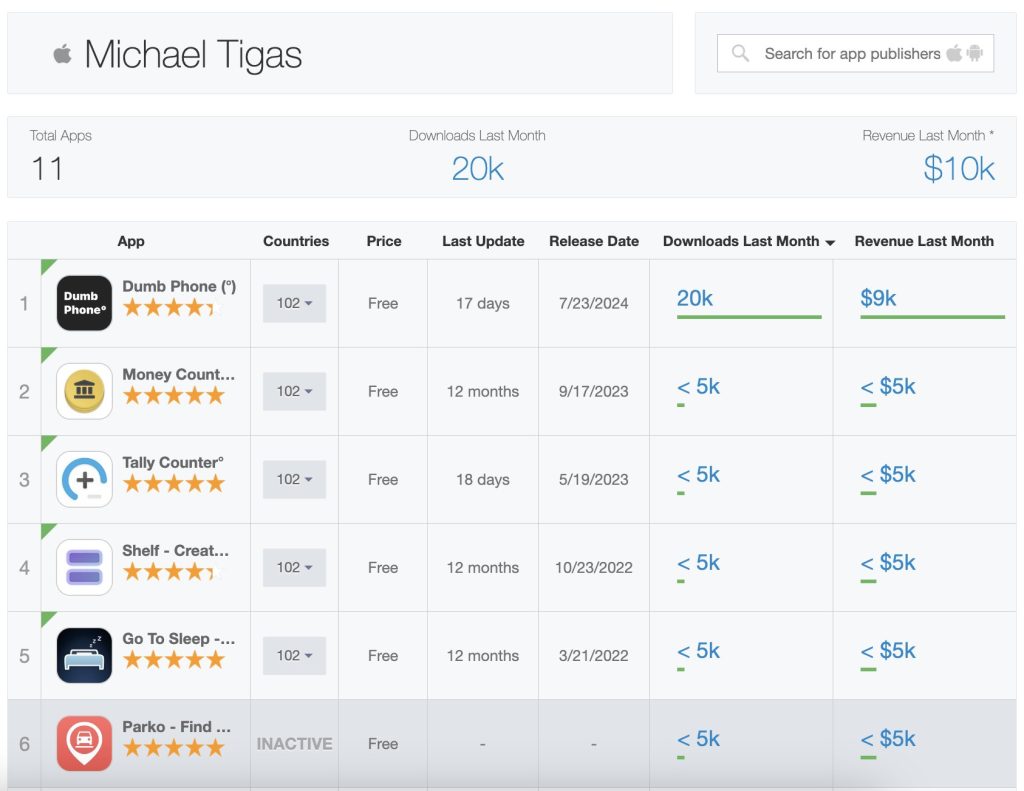The width and height of the screenshot is (1024, 791).
Task: Open the Dumb Phone (°) app title link
Action: click(179, 286)
